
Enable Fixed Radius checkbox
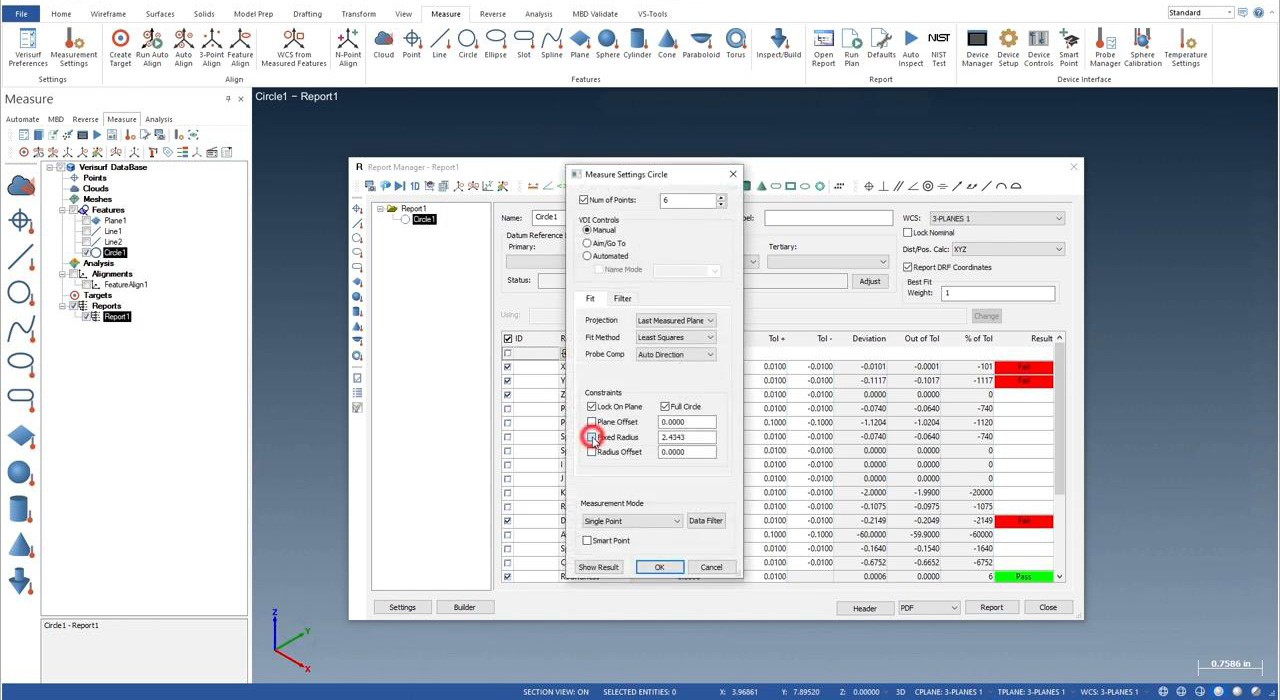pos(591,437)
